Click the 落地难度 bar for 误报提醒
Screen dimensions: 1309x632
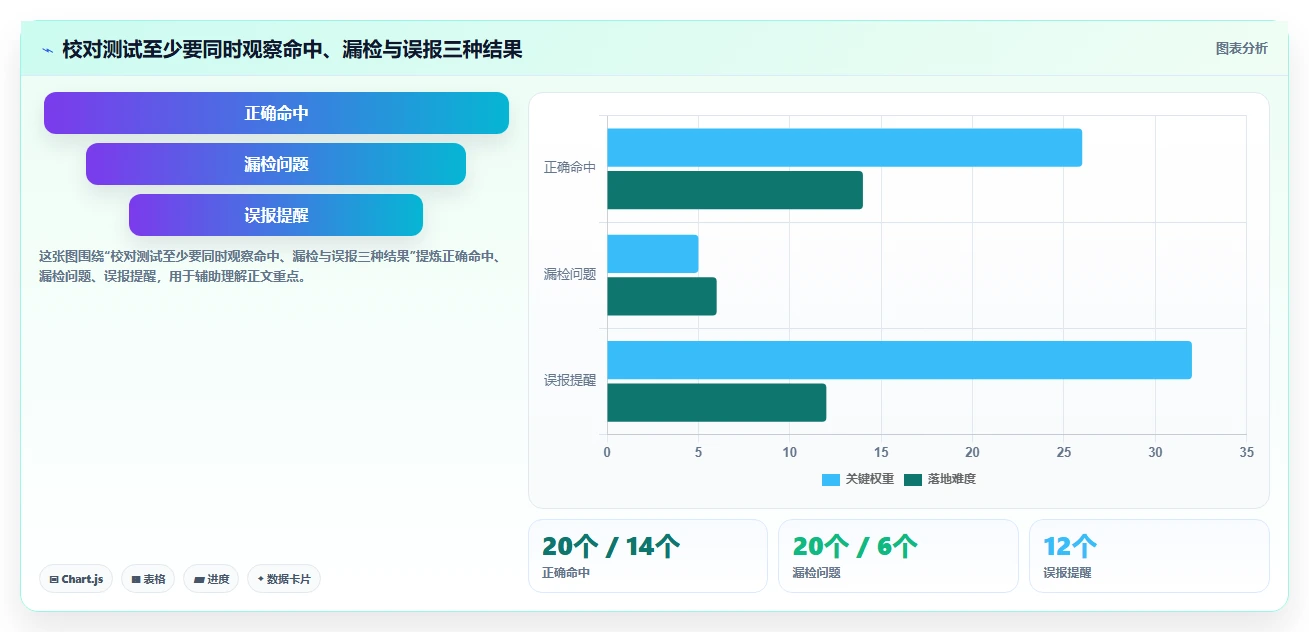point(716,402)
